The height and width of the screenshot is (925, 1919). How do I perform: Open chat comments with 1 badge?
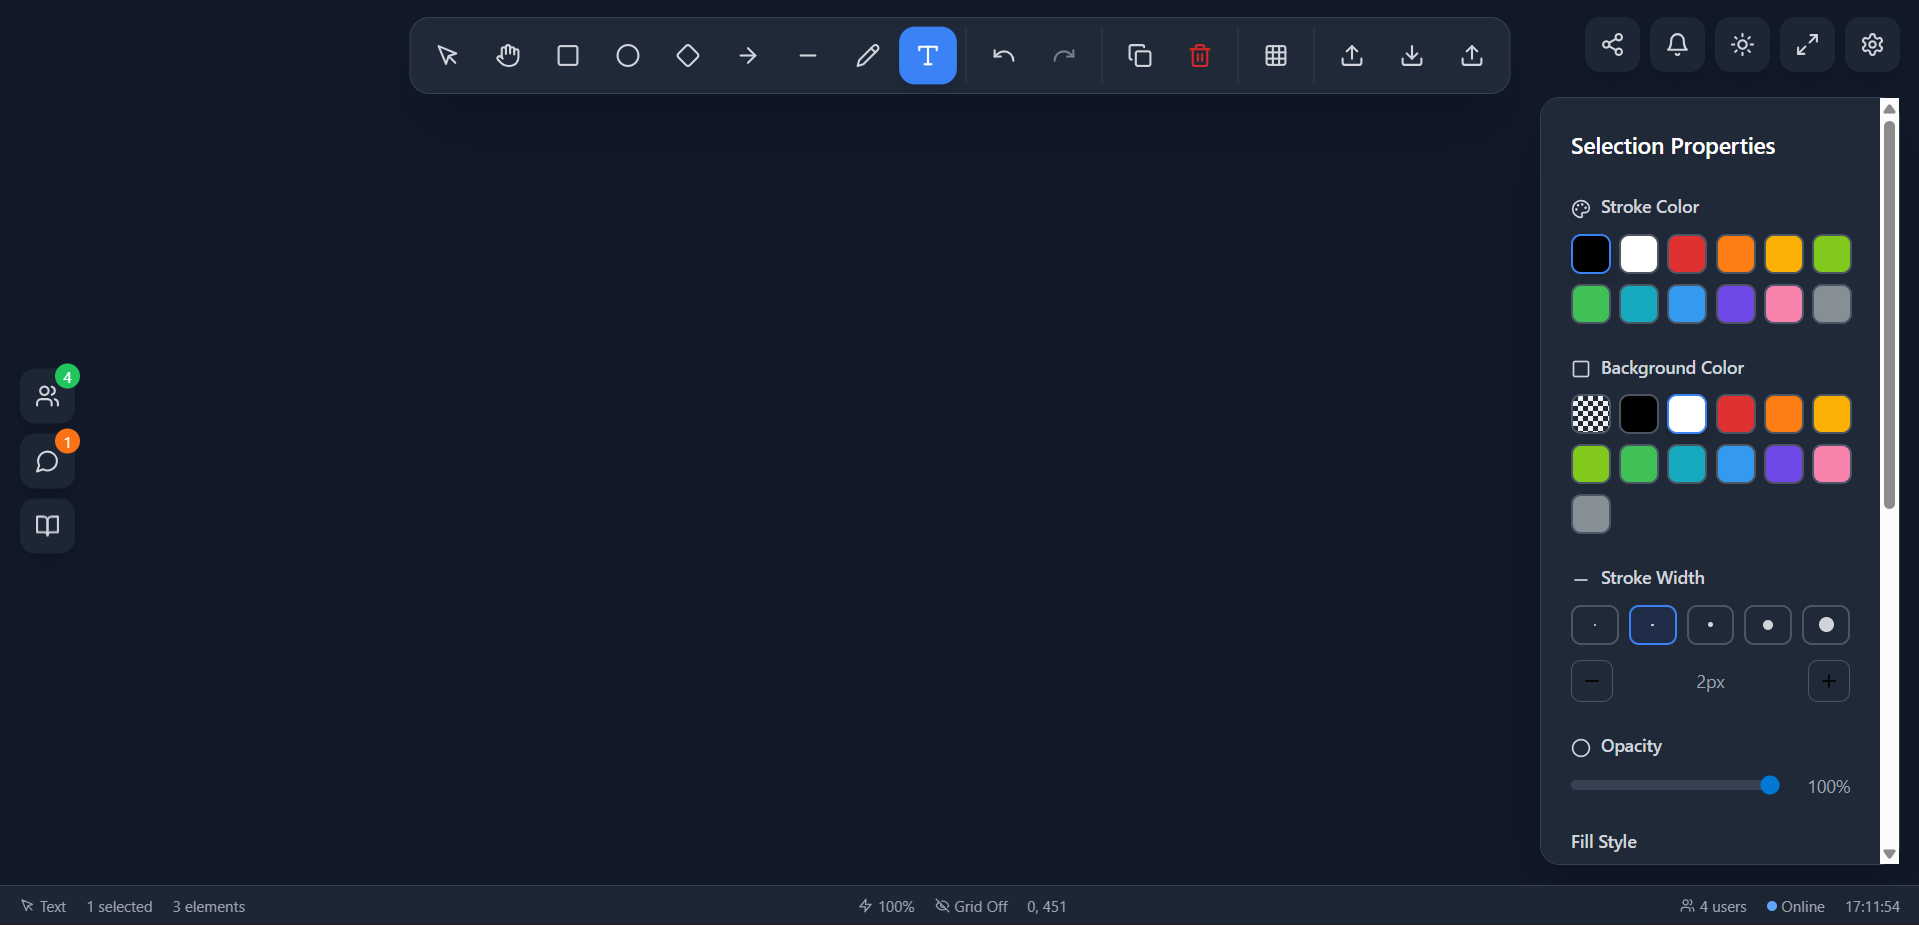48,461
